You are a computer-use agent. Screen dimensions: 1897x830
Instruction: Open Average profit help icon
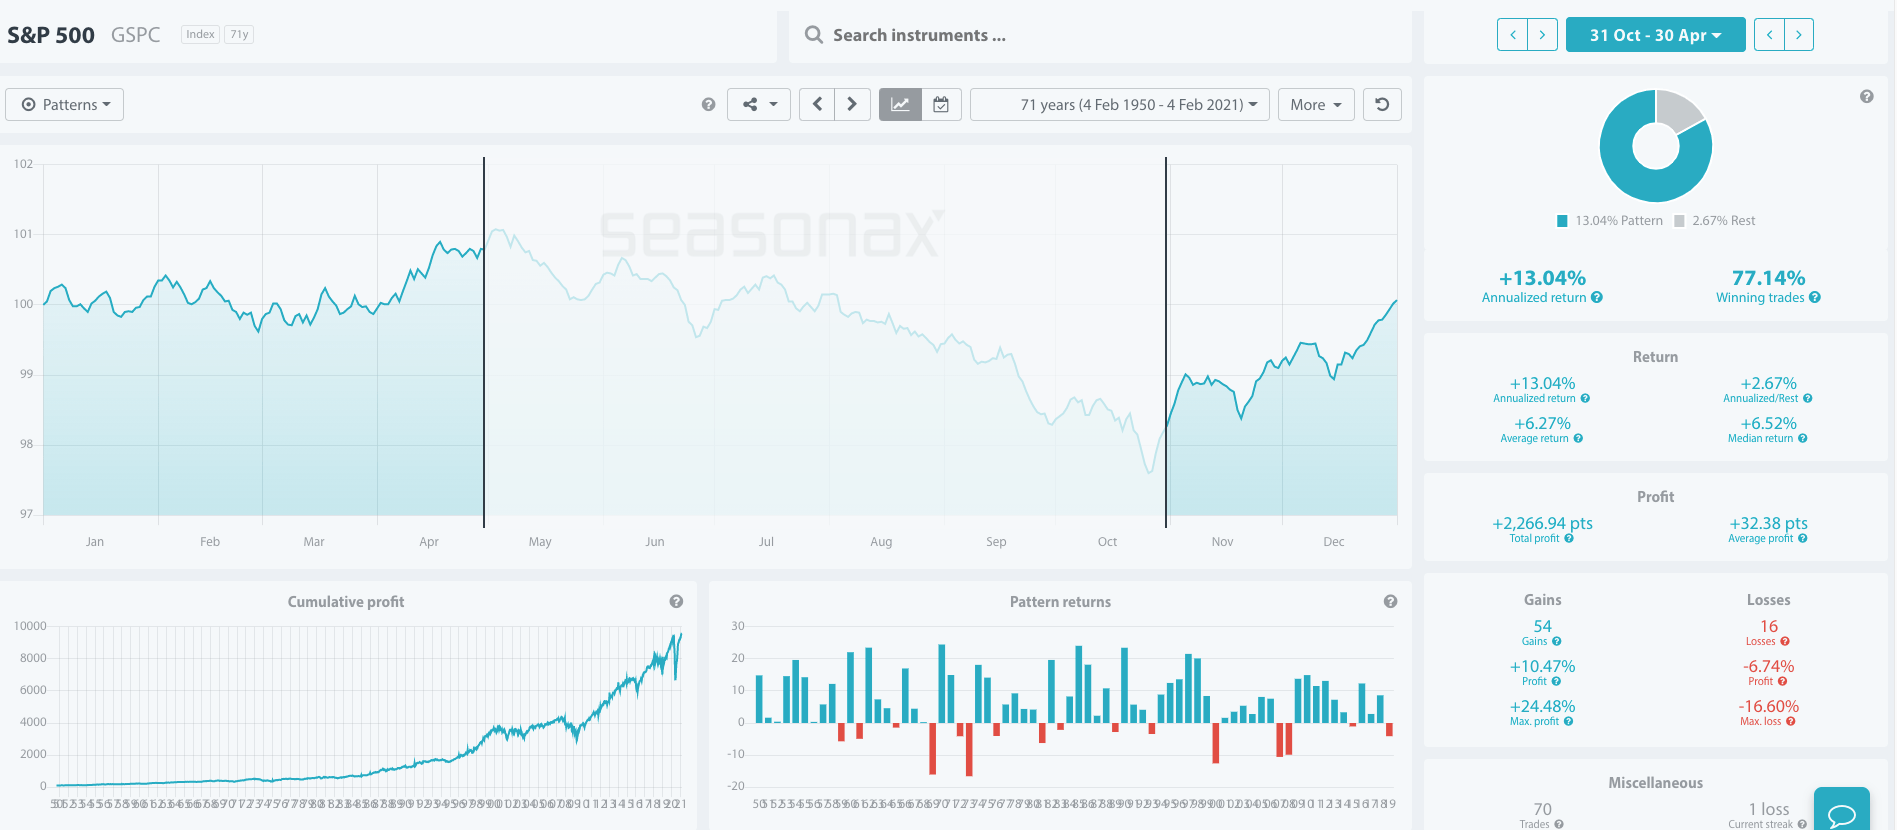pyautogui.click(x=1803, y=539)
